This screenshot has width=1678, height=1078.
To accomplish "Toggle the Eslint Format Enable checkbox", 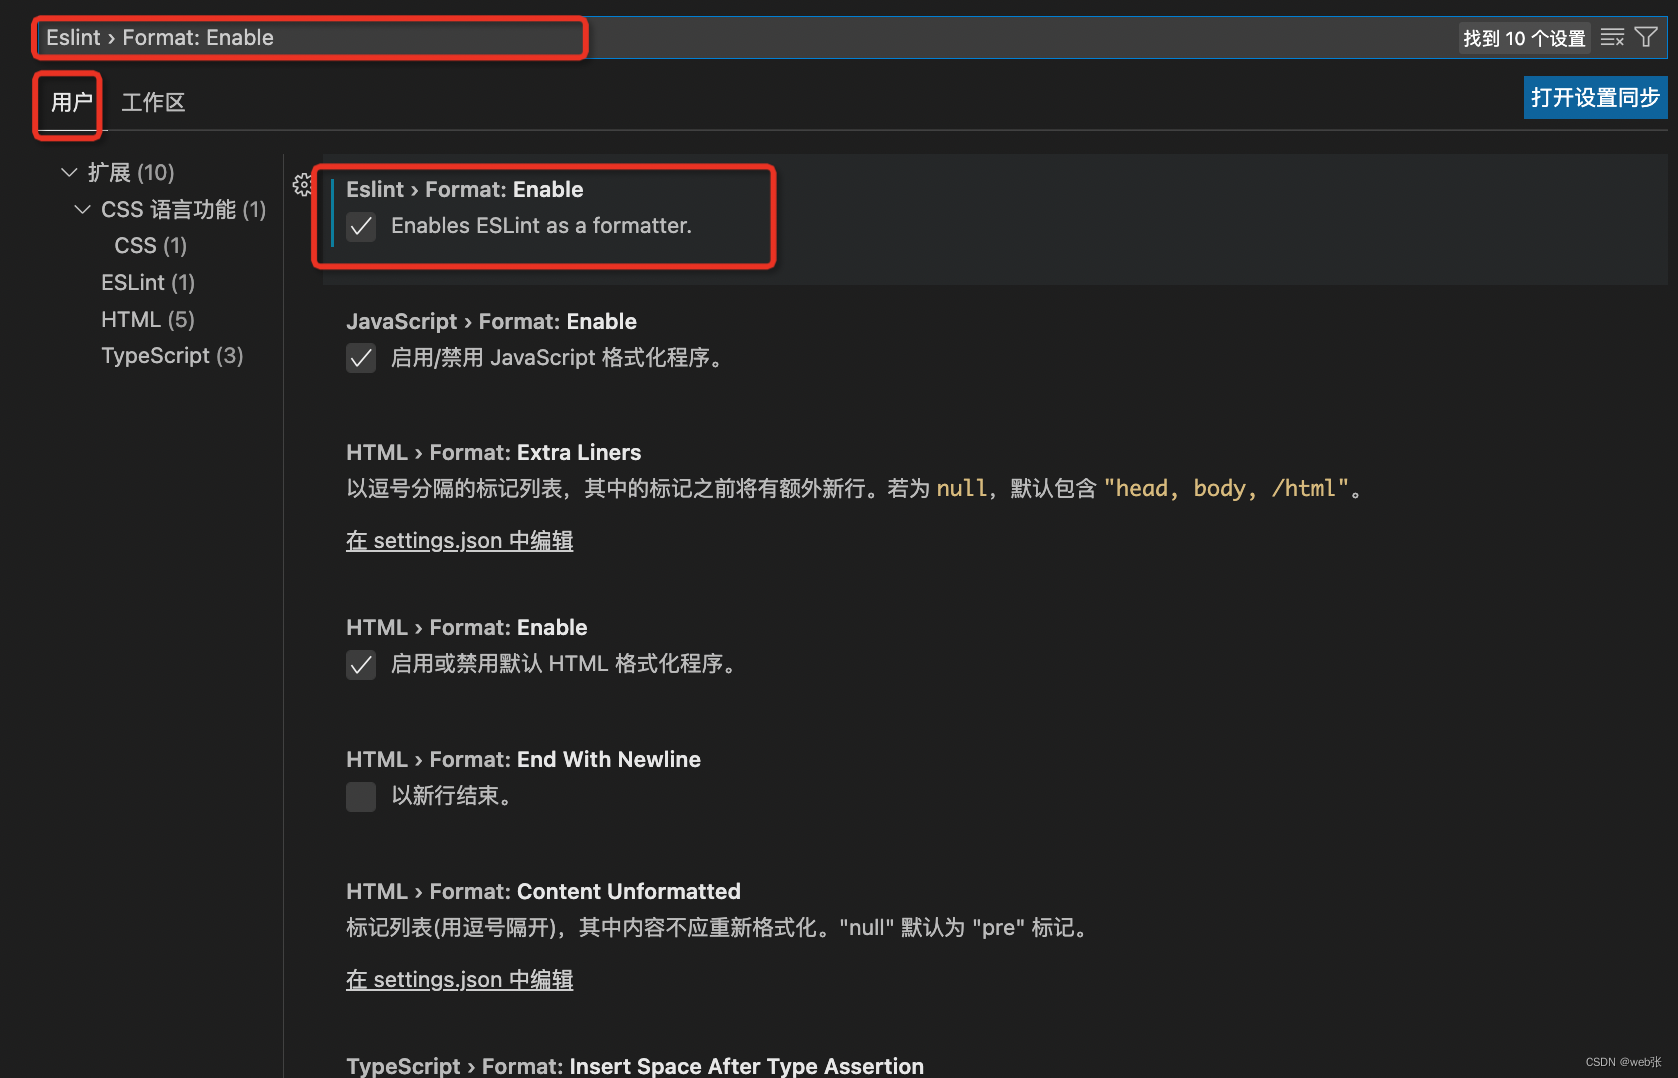I will tap(361, 227).
